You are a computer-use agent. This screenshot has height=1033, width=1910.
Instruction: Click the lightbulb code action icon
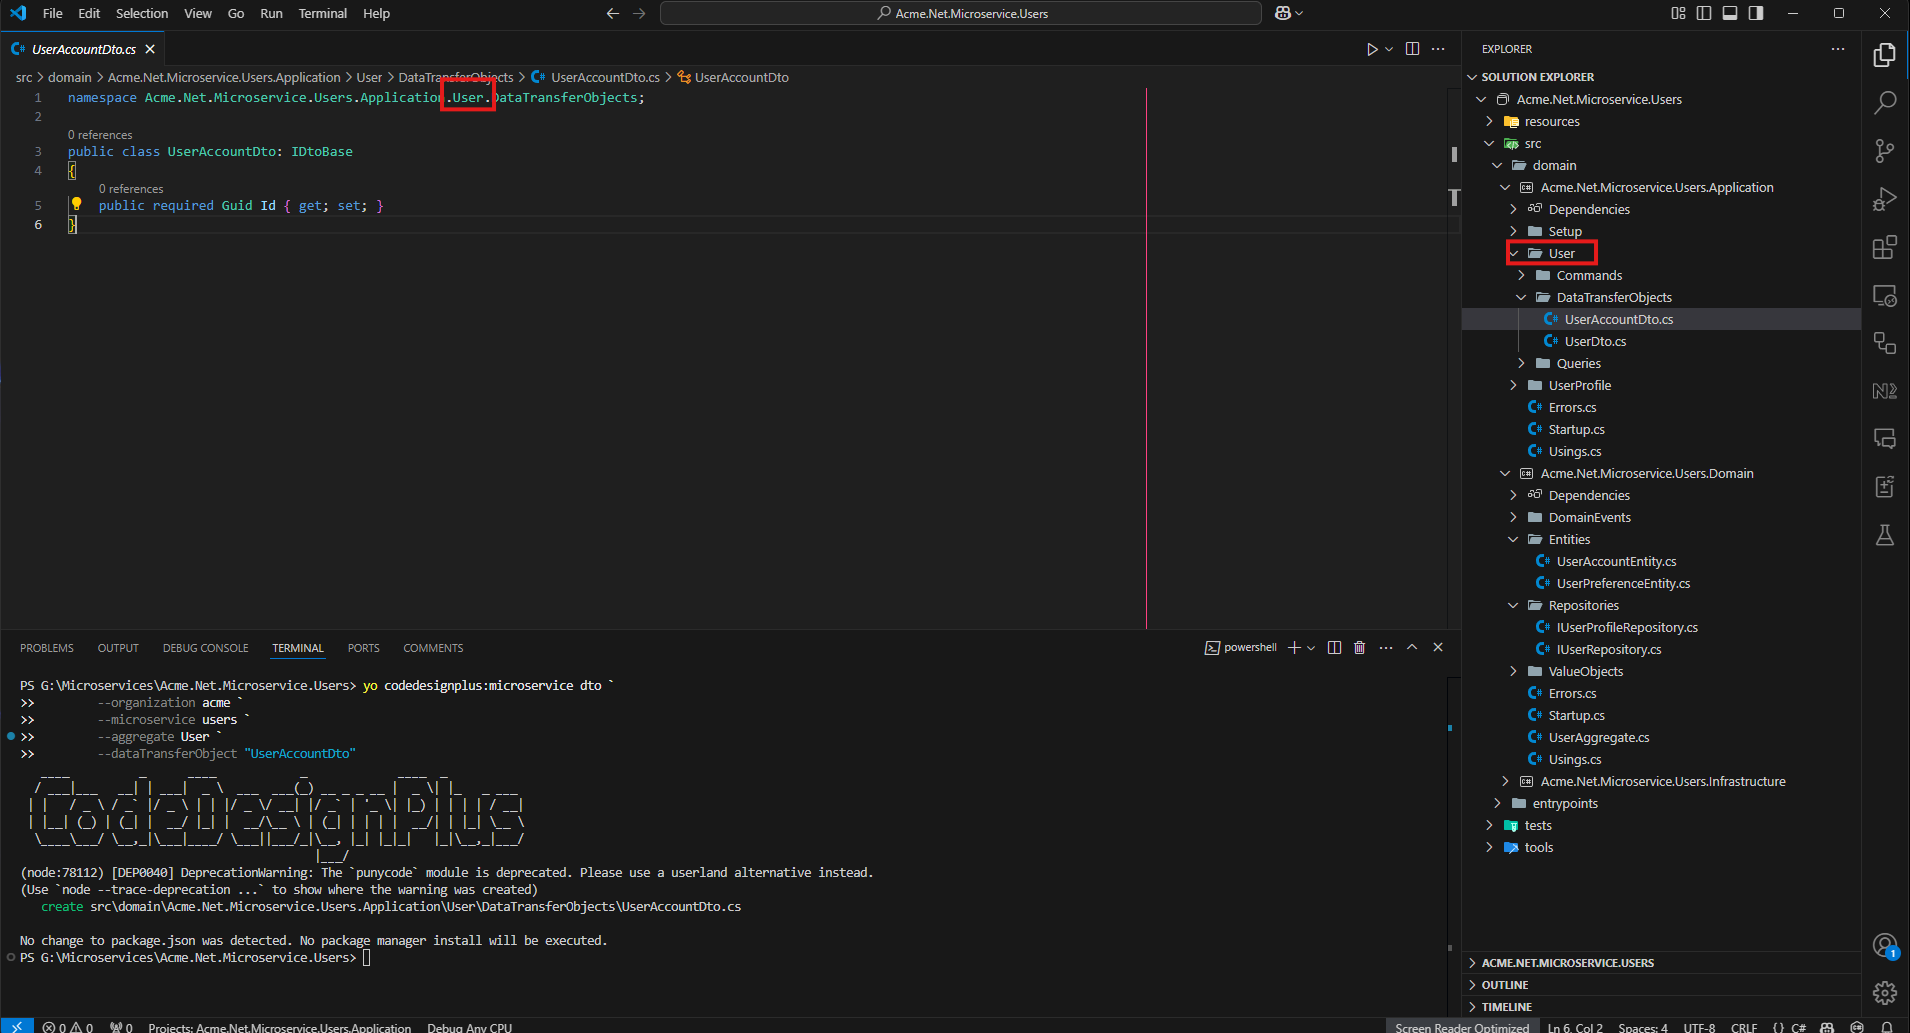pyautogui.click(x=76, y=204)
